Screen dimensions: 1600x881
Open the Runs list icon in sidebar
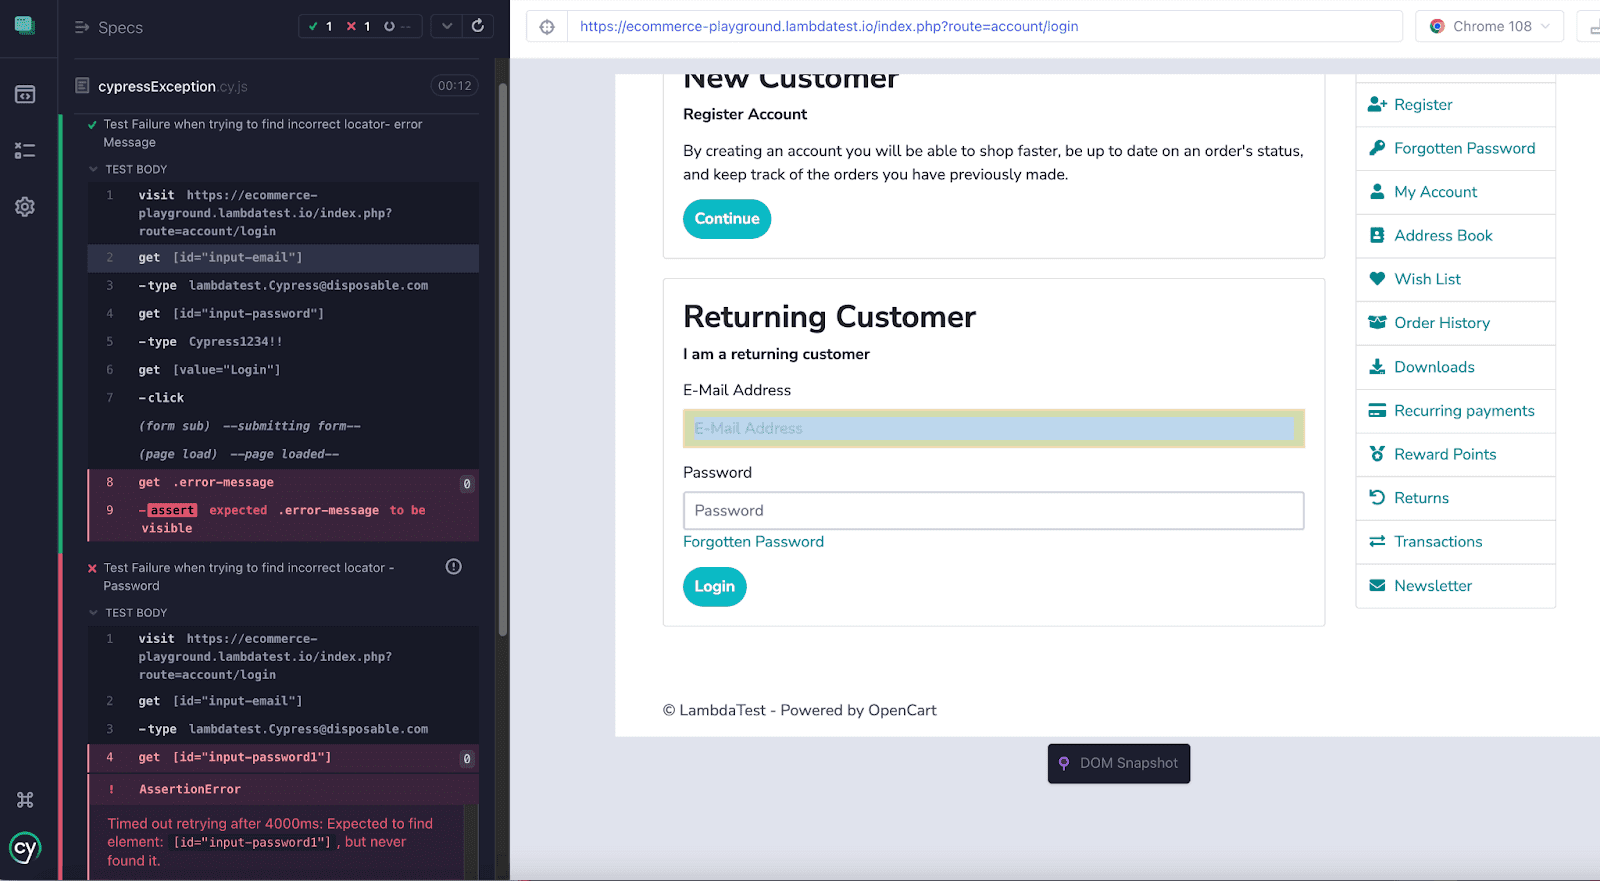(x=25, y=151)
